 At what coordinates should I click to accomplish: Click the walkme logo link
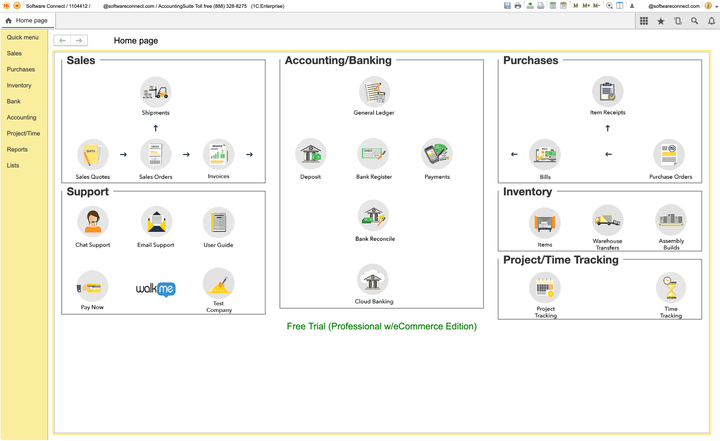tap(155, 289)
